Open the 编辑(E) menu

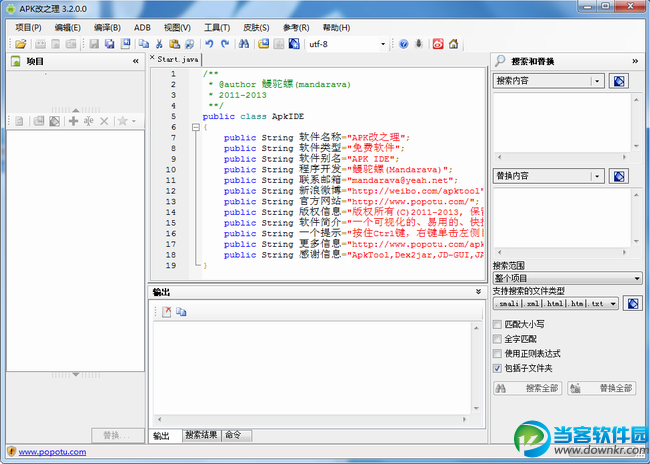click(68, 27)
